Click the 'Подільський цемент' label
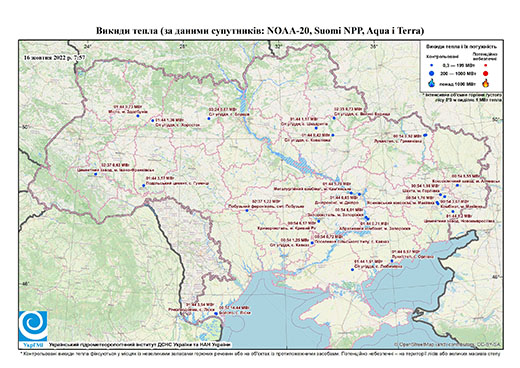The height and width of the screenshot is (368, 520). pyautogui.click(x=179, y=183)
